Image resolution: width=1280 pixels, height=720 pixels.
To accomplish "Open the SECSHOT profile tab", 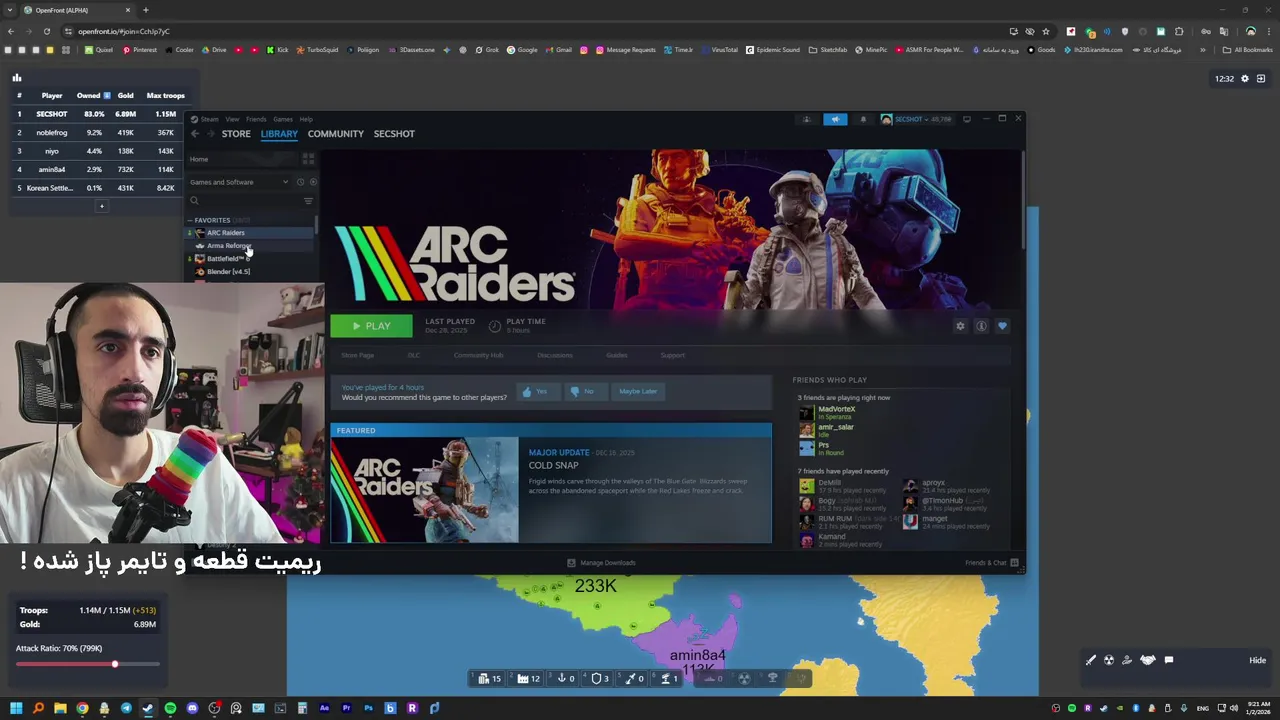I will (394, 134).
